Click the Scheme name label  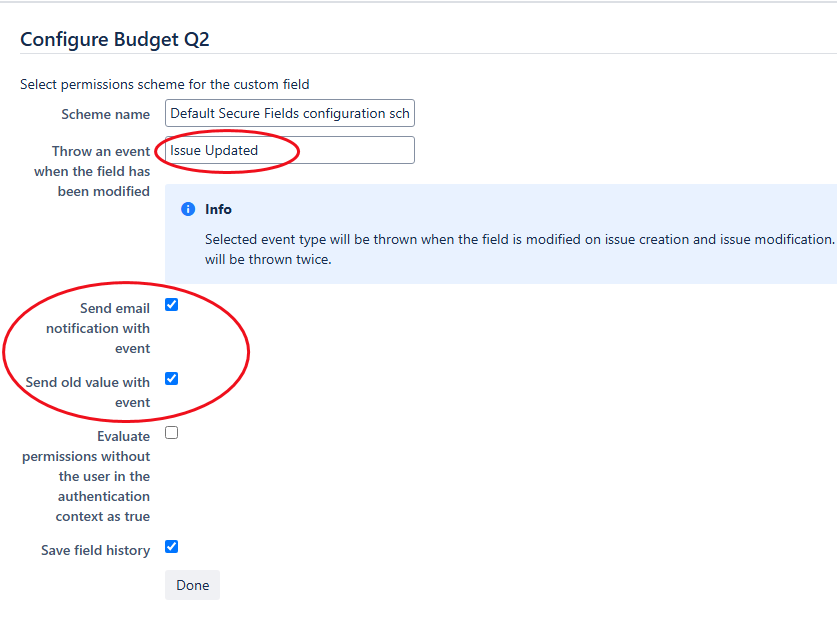click(x=105, y=115)
